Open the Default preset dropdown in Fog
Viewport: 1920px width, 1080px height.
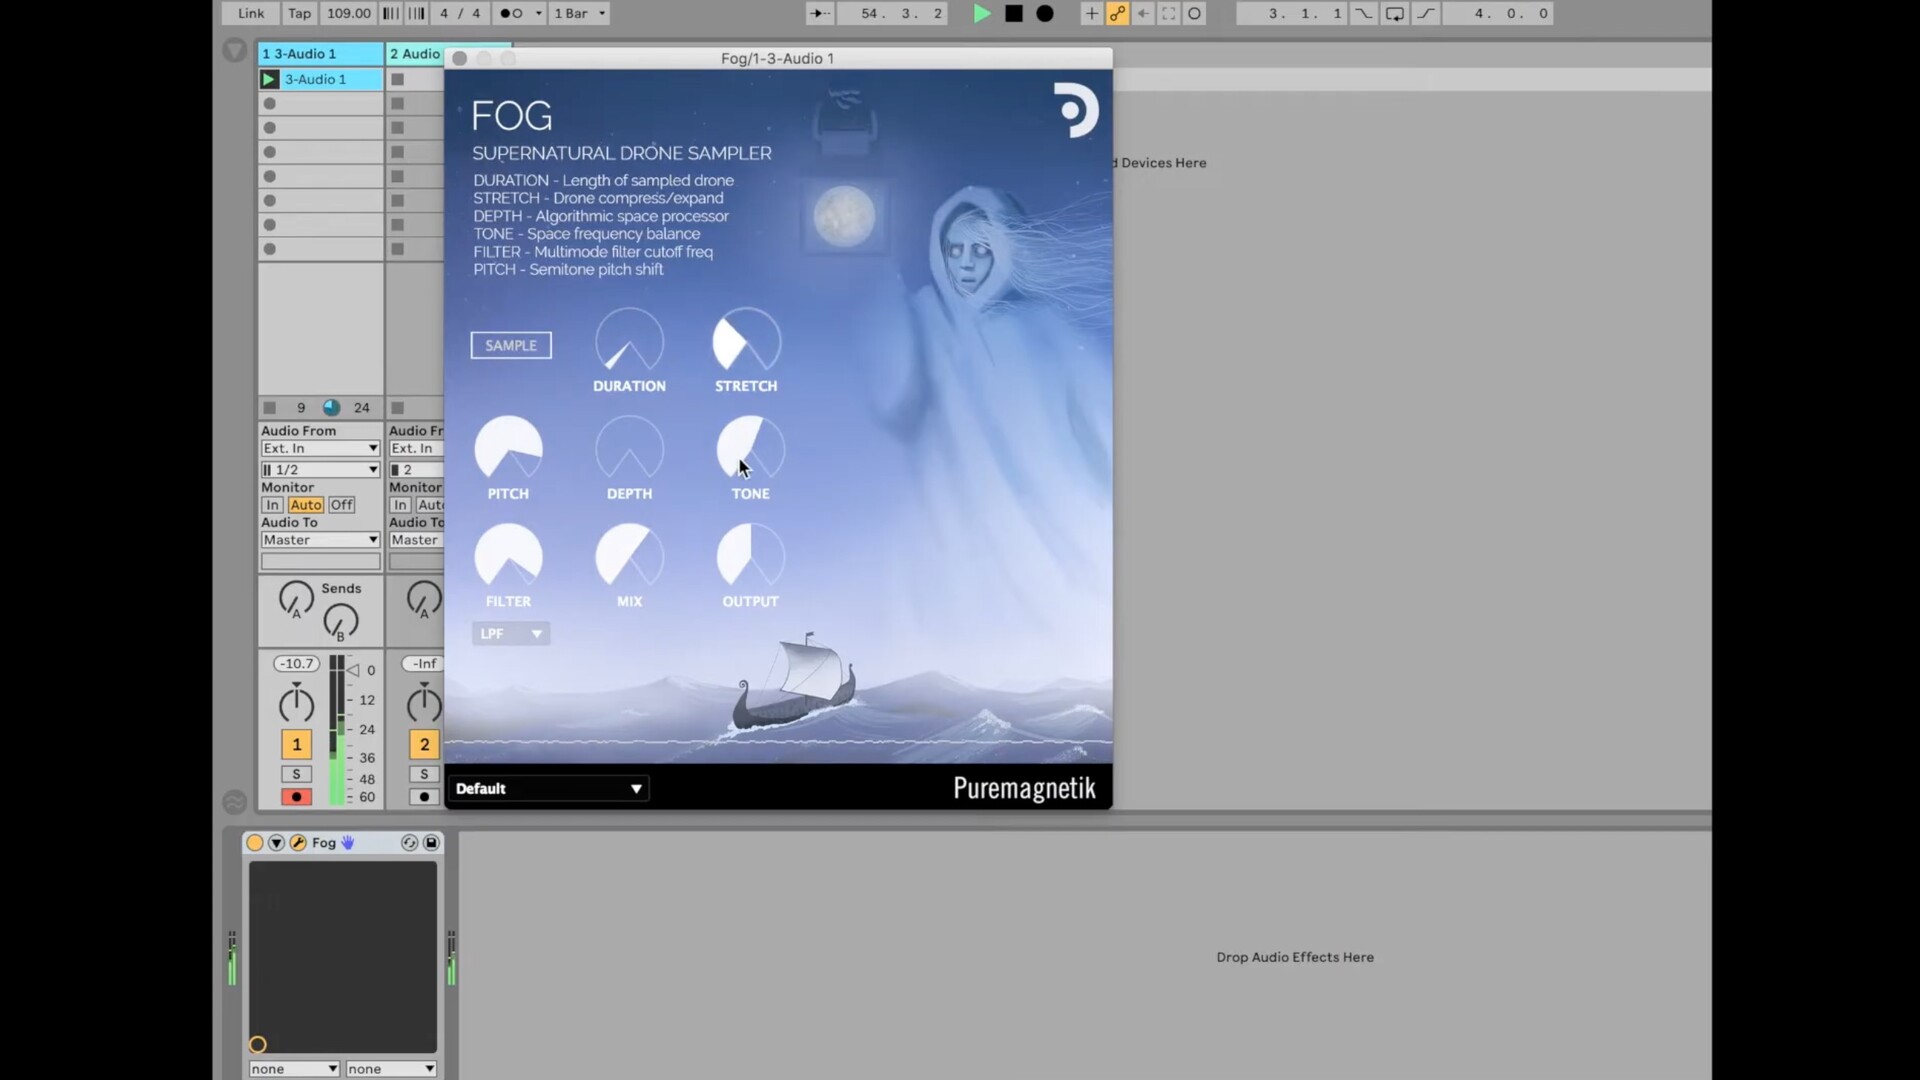548,788
